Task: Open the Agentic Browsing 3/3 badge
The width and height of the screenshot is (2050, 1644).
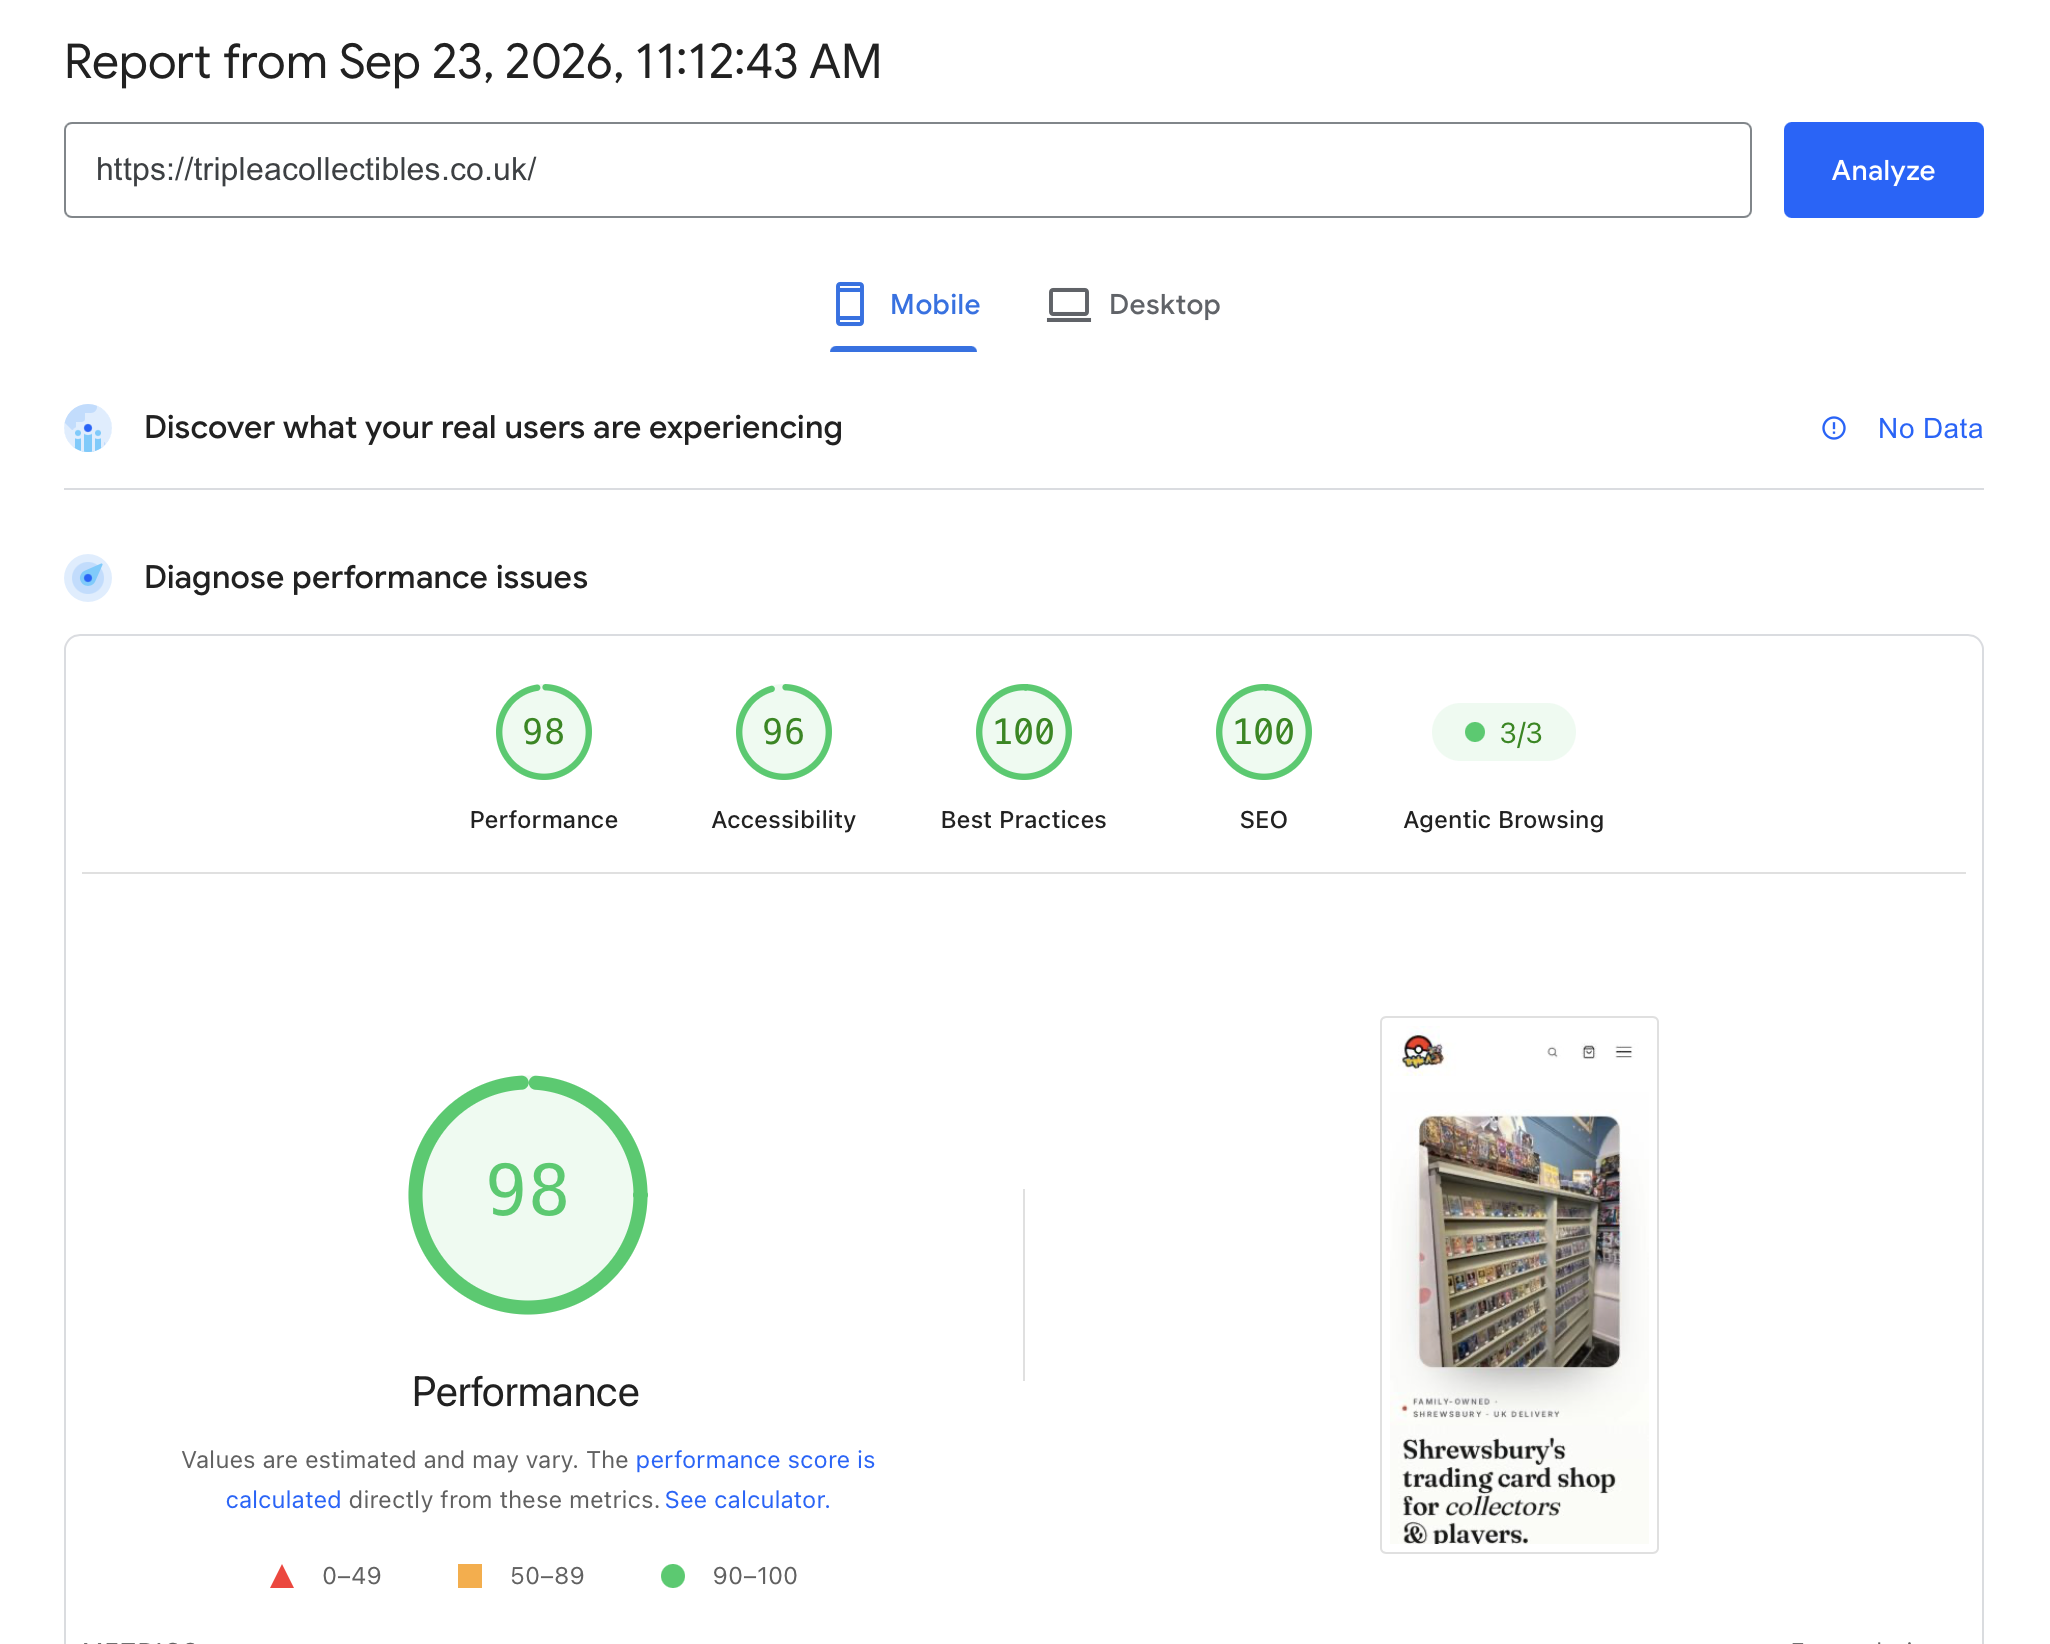Action: tap(1504, 733)
